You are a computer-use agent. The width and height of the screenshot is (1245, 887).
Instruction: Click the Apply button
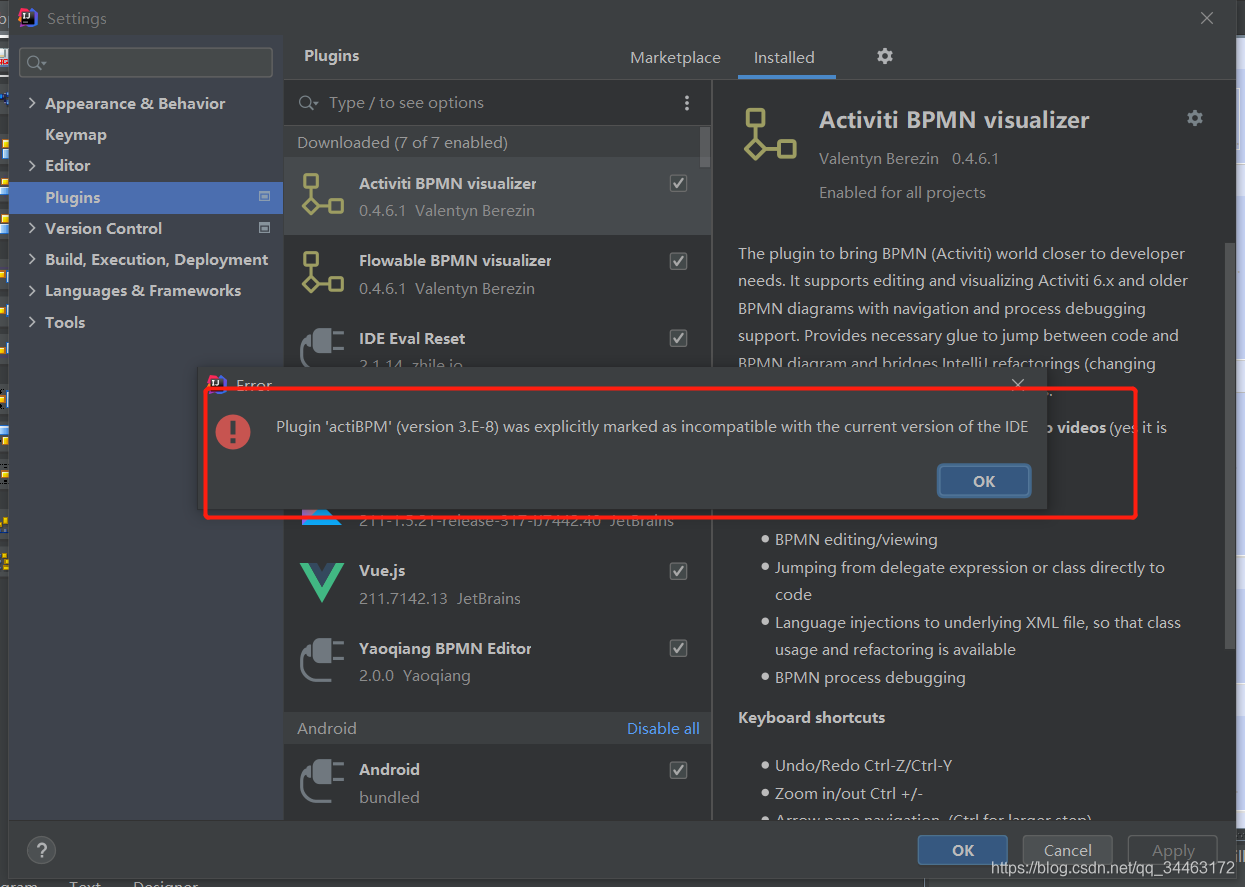click(1173, 850)
